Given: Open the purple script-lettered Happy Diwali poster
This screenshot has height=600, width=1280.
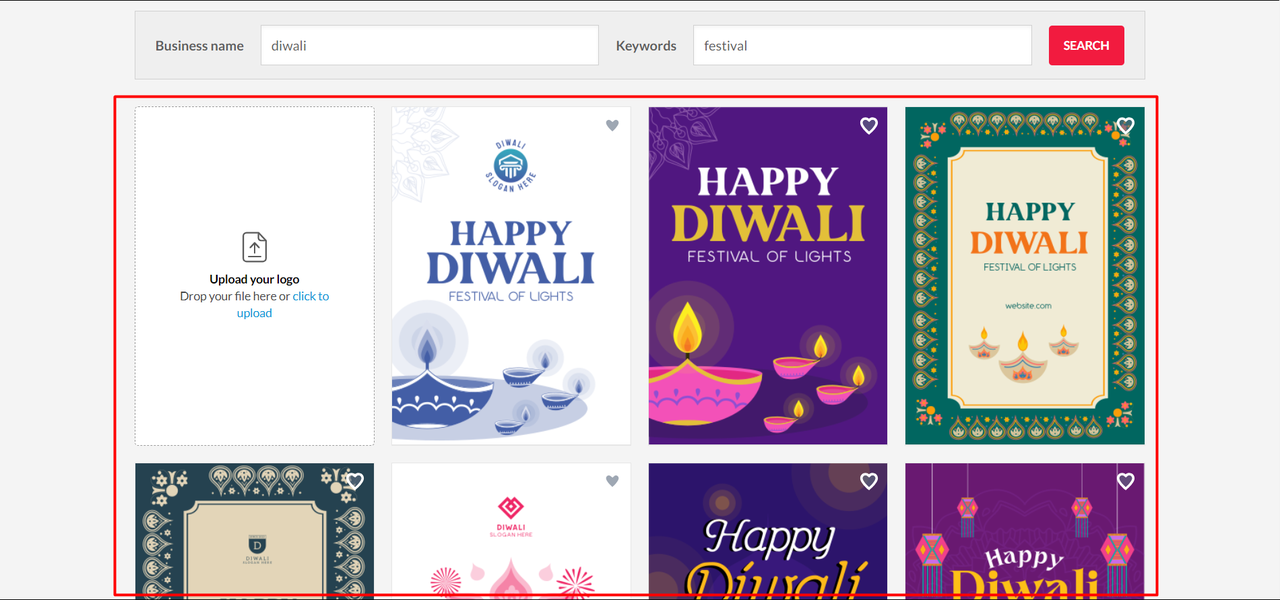Looking at the screenshot, I should pyautogui.click(x=768, y=532).
